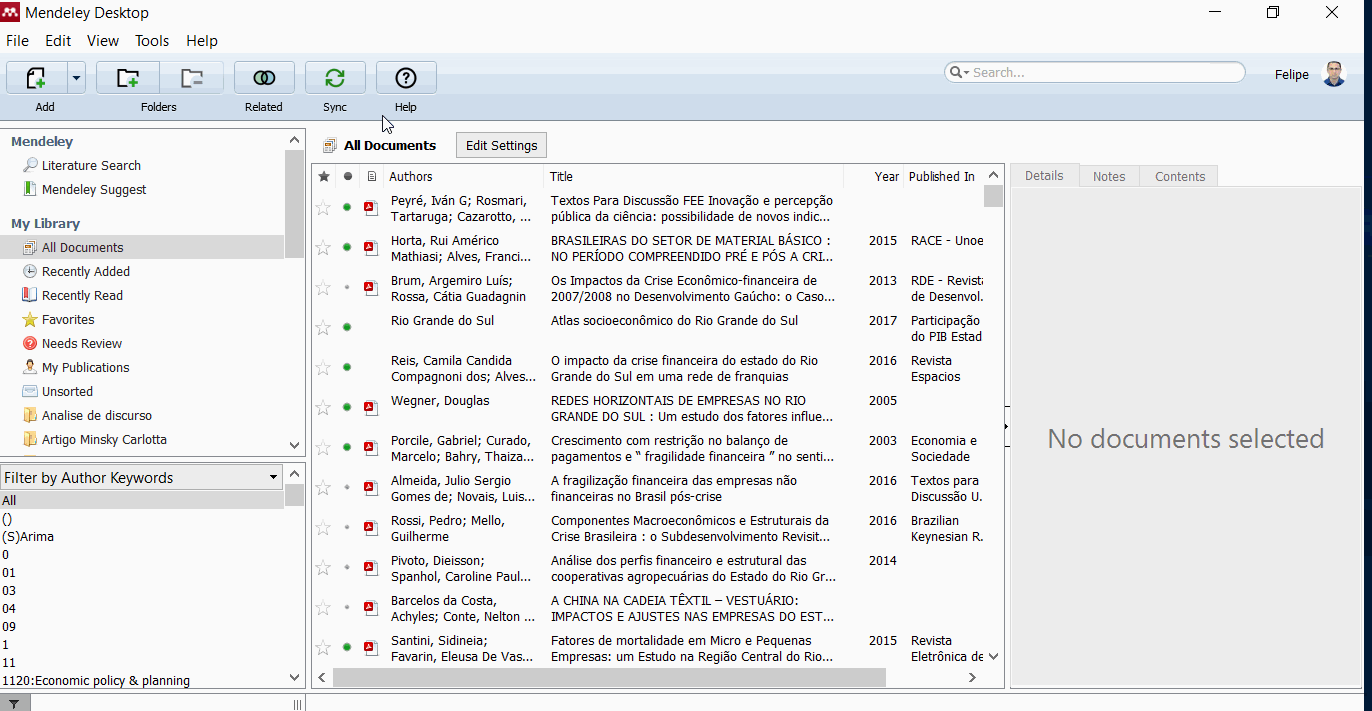1372x711 pixels.
Task: Toggle read status of Almeida, Julio Sergio row
Action: pyautogui.click(x=347, y=487)
